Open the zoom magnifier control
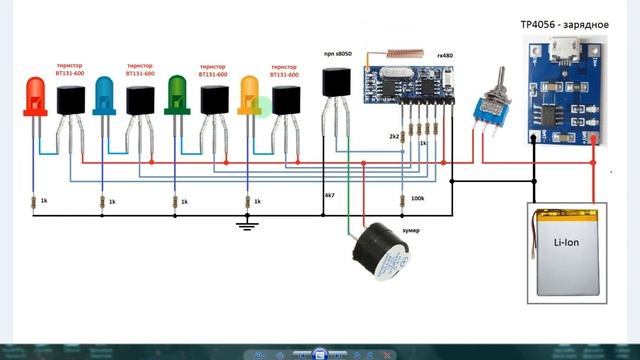 click(x=259, y=356)
